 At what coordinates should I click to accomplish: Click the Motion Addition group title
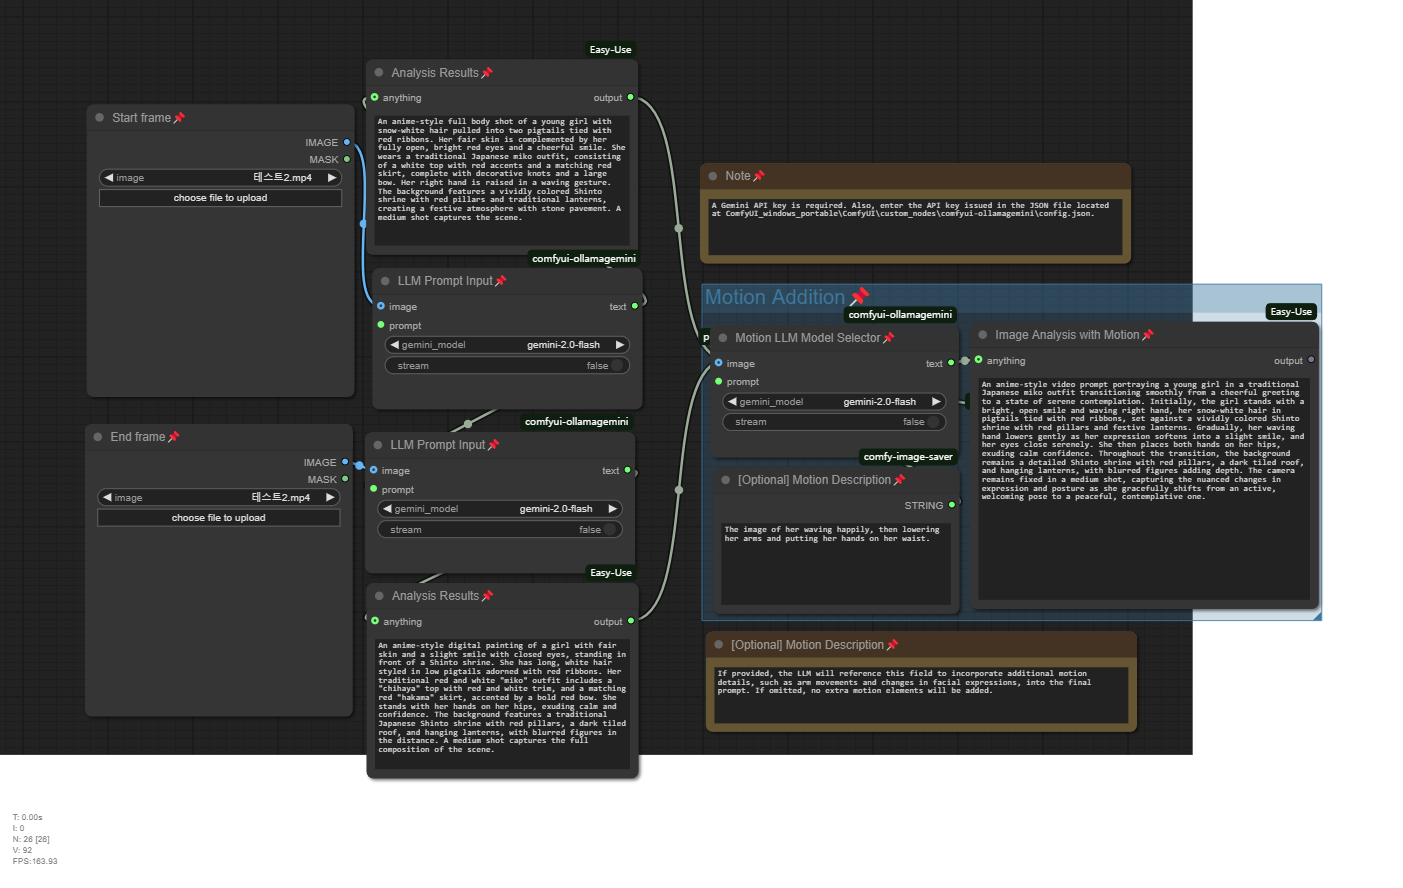point(775,297)
